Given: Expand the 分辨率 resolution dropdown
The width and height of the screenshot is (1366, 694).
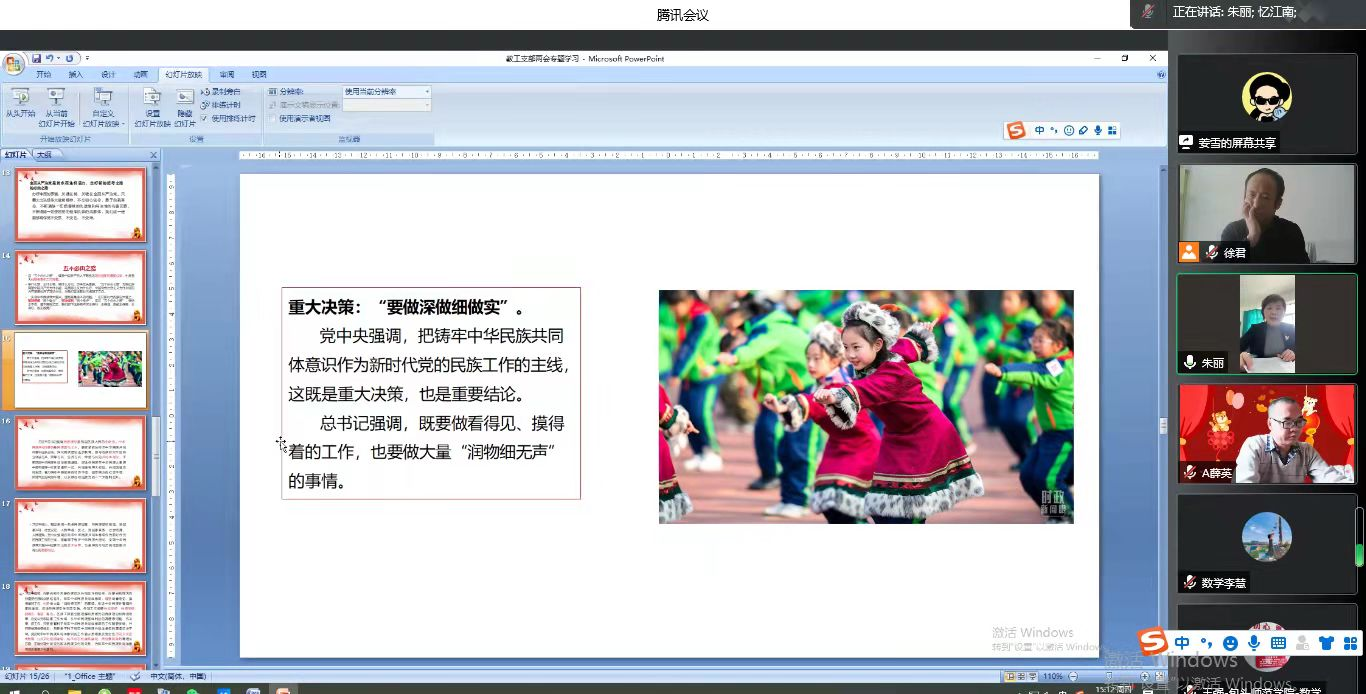Looking at the screenshot, I should (x=427, y=92).
